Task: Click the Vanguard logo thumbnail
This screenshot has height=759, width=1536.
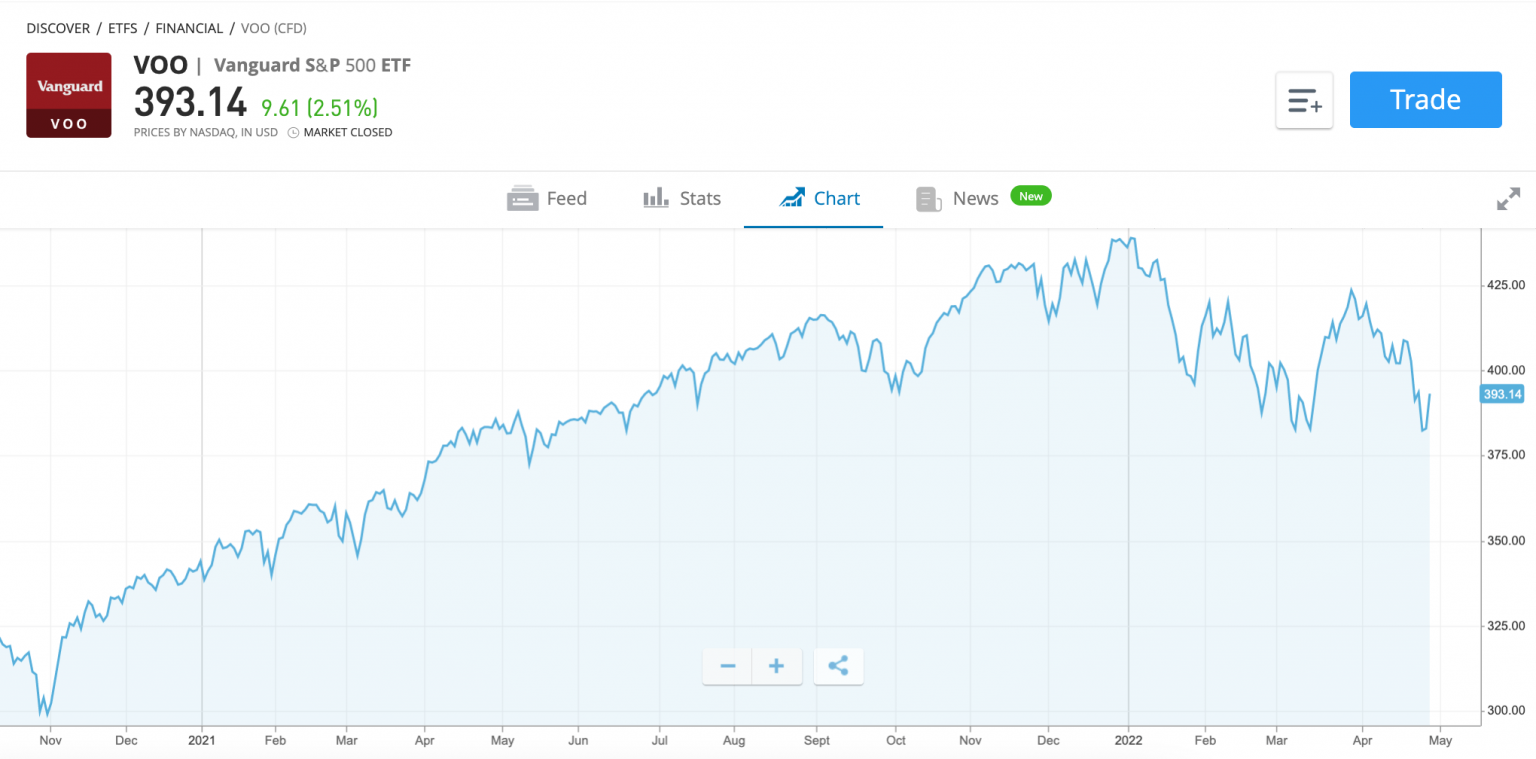Action: 68,95
